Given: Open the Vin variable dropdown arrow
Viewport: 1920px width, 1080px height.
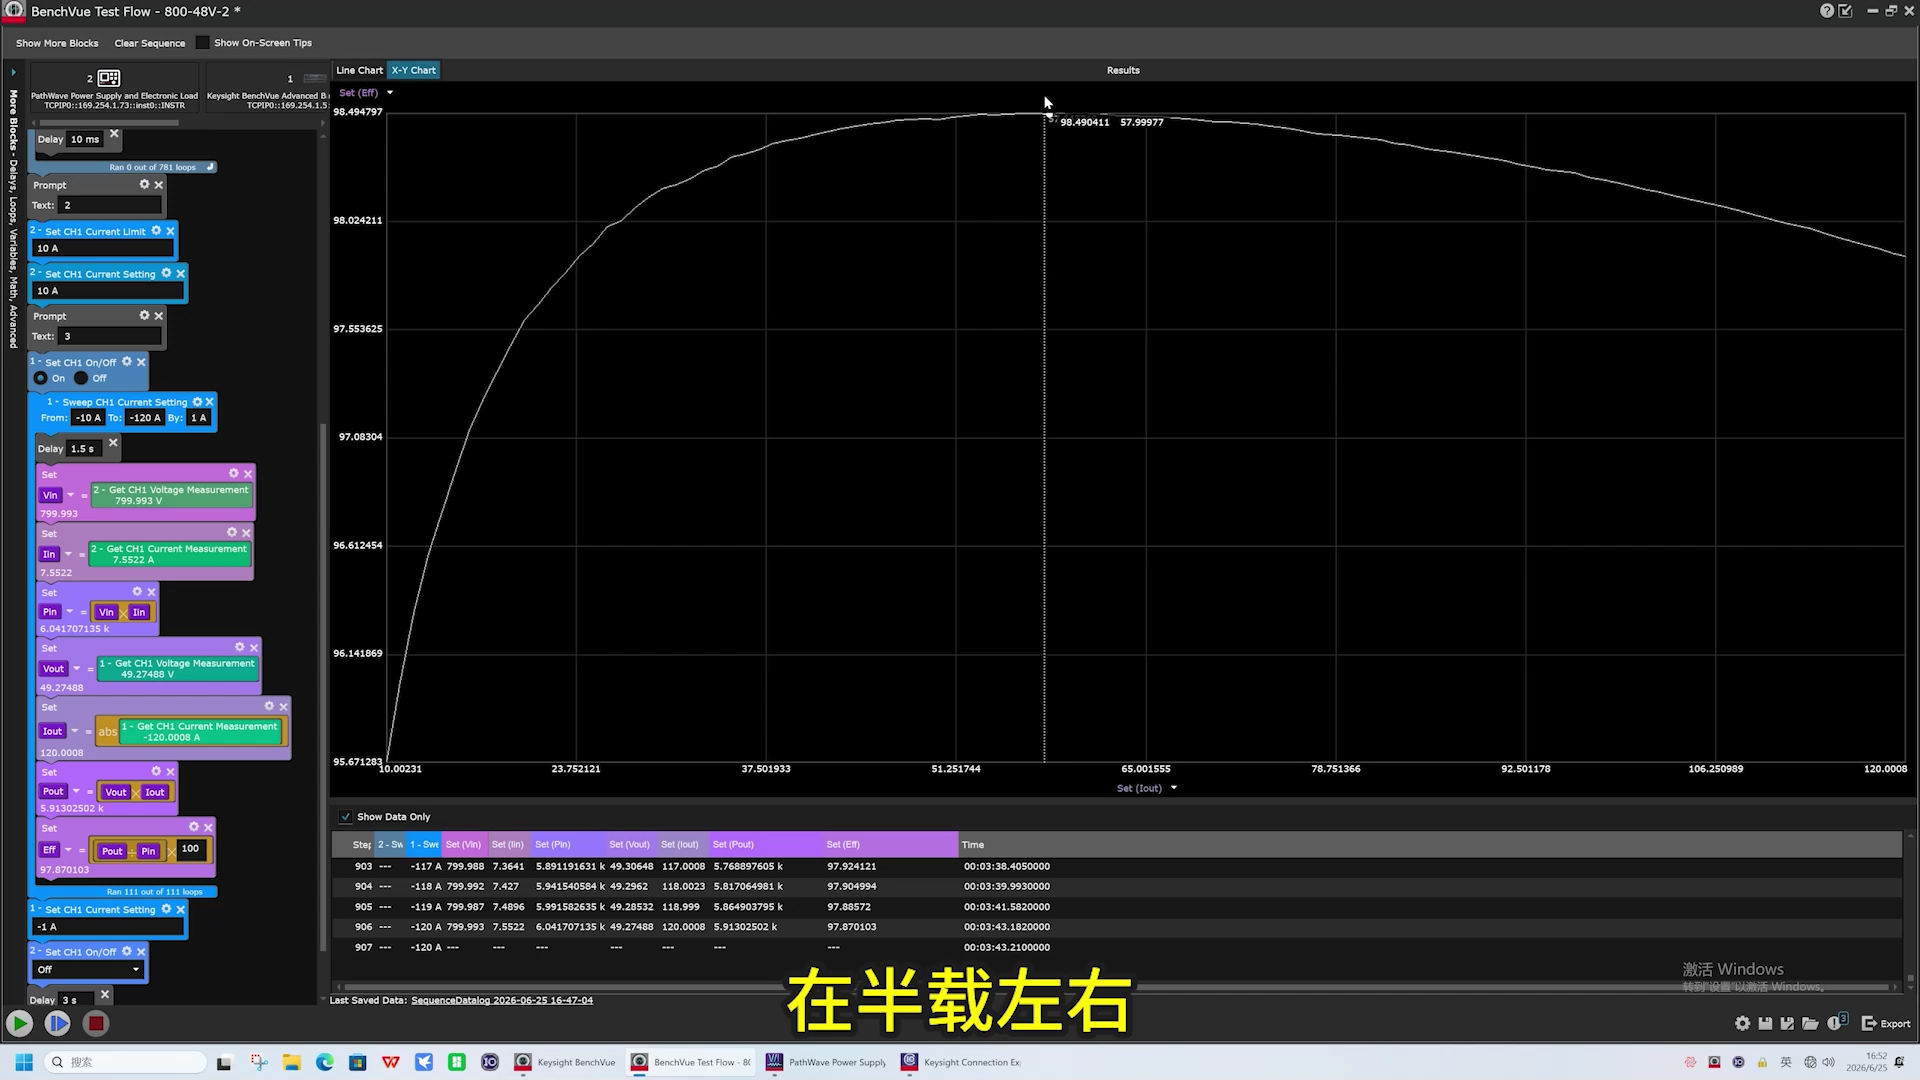Looking at the screenshot, I should 71,495.
